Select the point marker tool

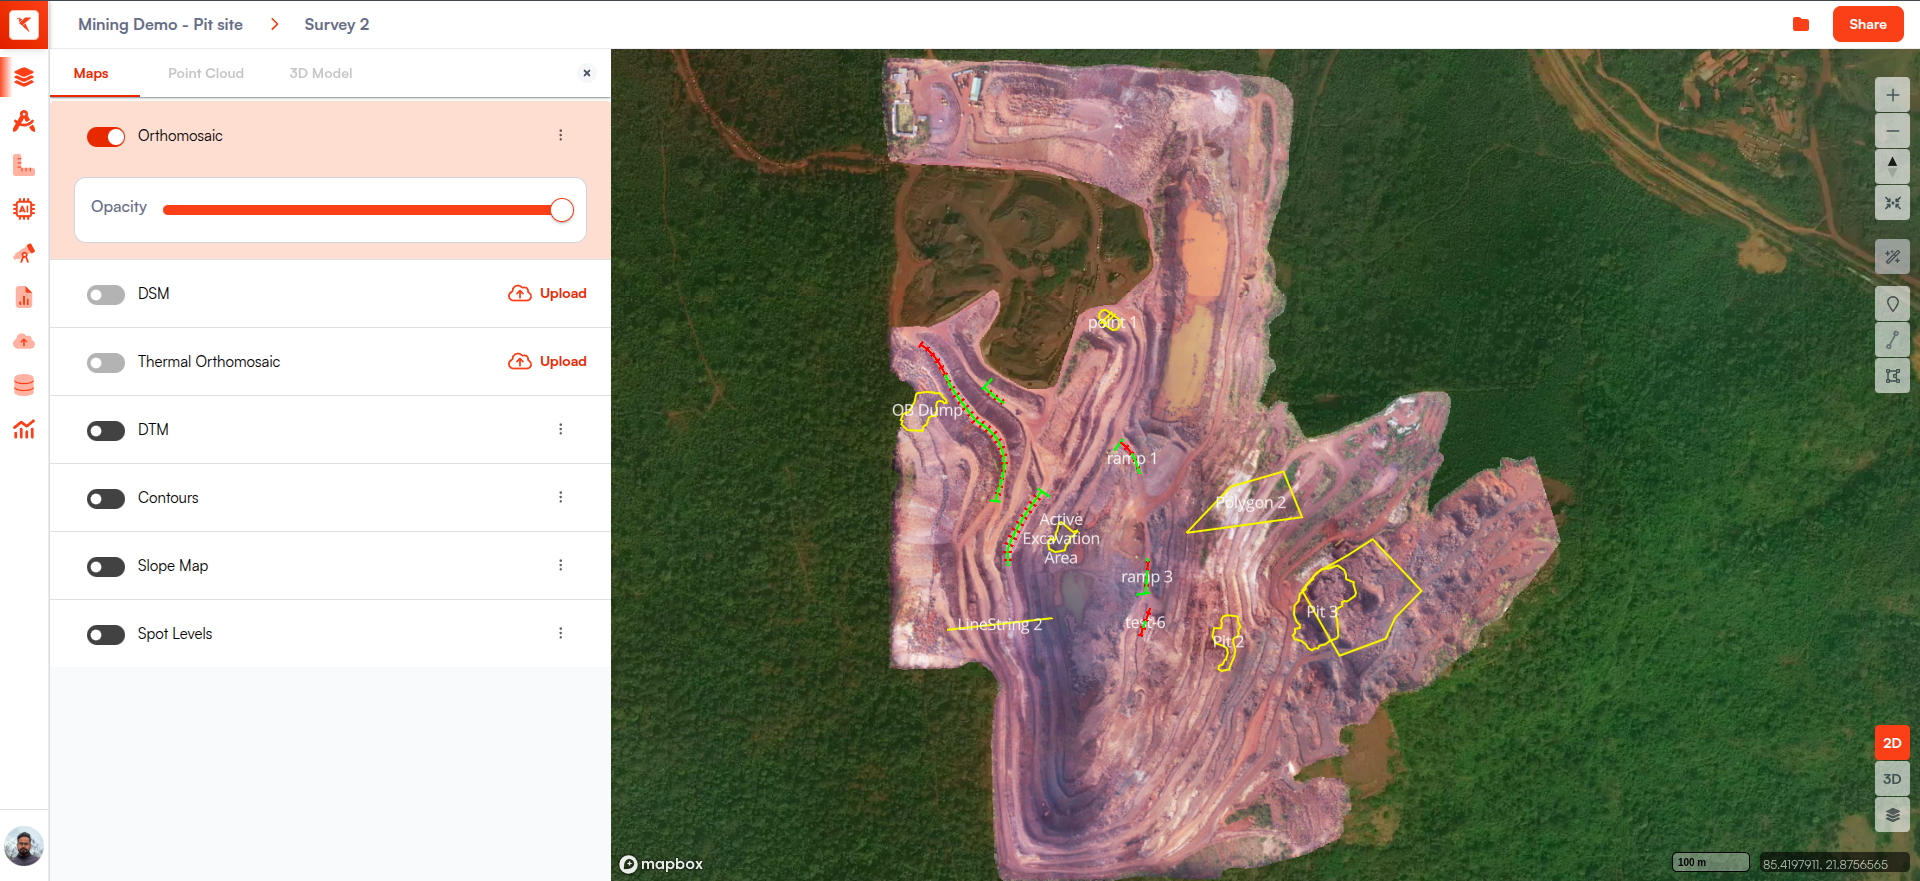click(1892, 304)
